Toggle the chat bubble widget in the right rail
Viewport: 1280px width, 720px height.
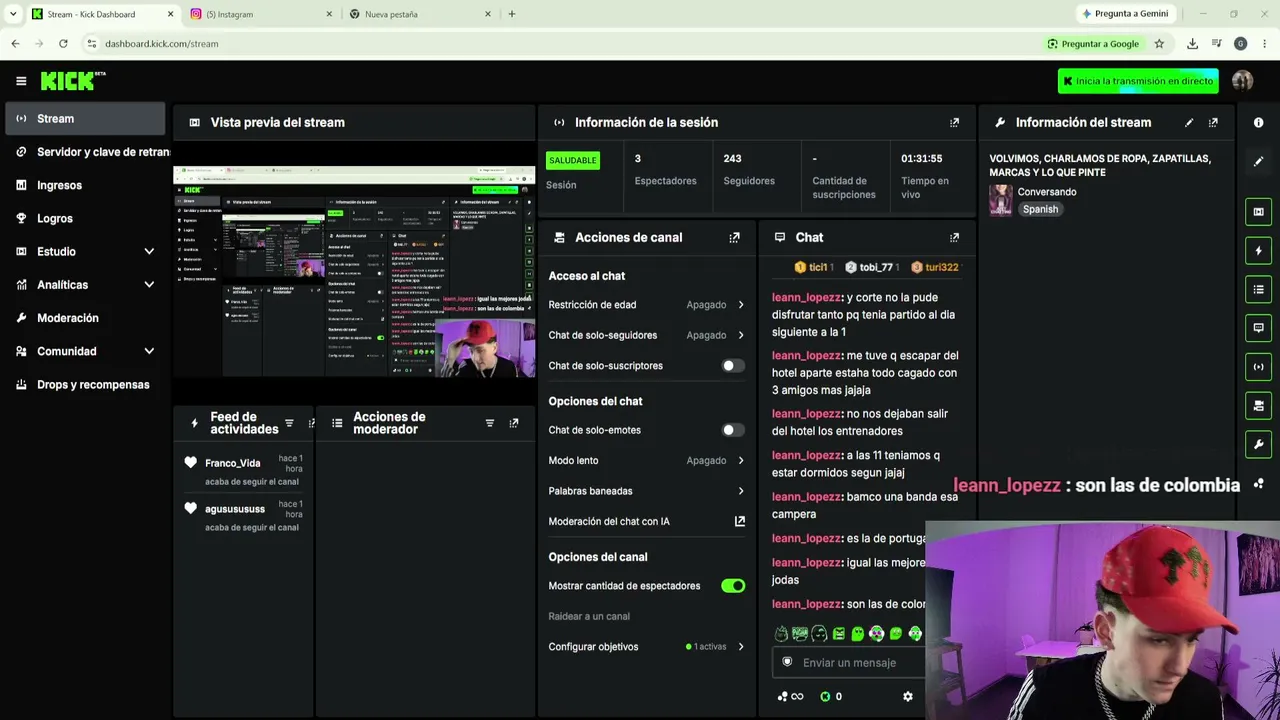[x=1258, y=328]
